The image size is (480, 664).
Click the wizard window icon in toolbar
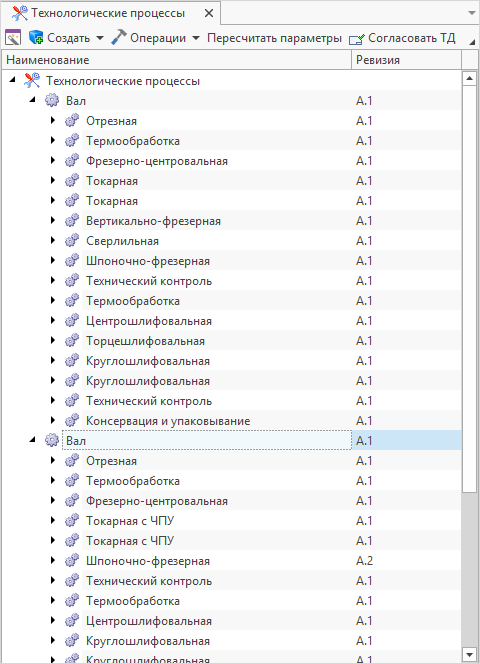[x=13, y=38]
